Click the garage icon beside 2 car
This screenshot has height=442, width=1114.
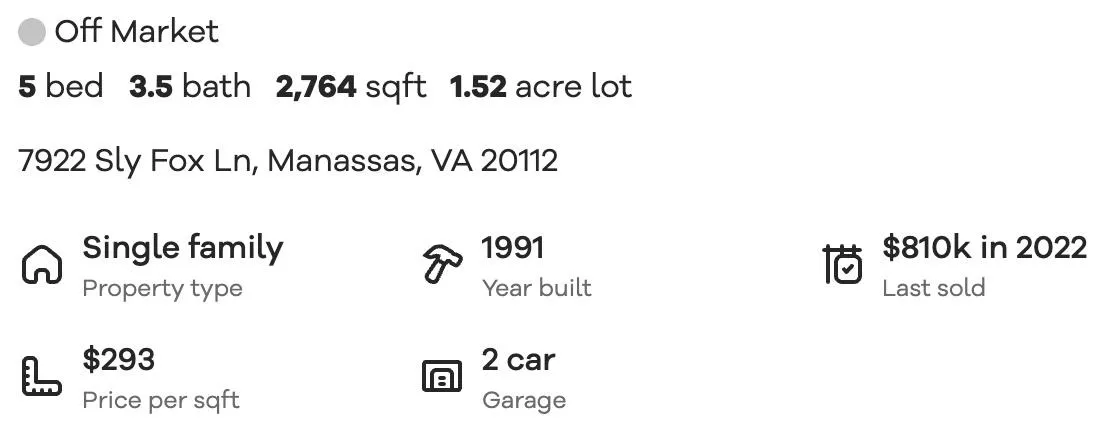[442, 376]
